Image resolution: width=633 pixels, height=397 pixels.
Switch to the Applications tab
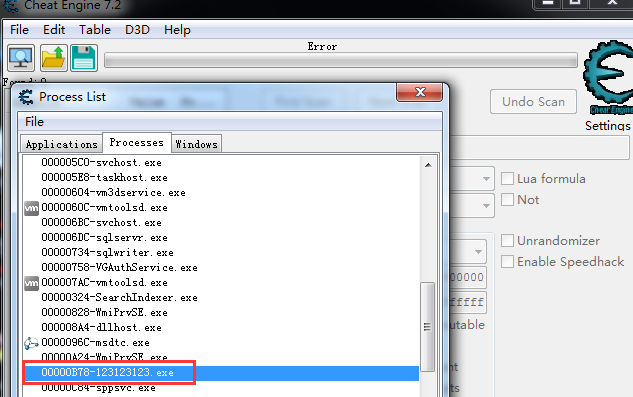[x=61, y=144]
